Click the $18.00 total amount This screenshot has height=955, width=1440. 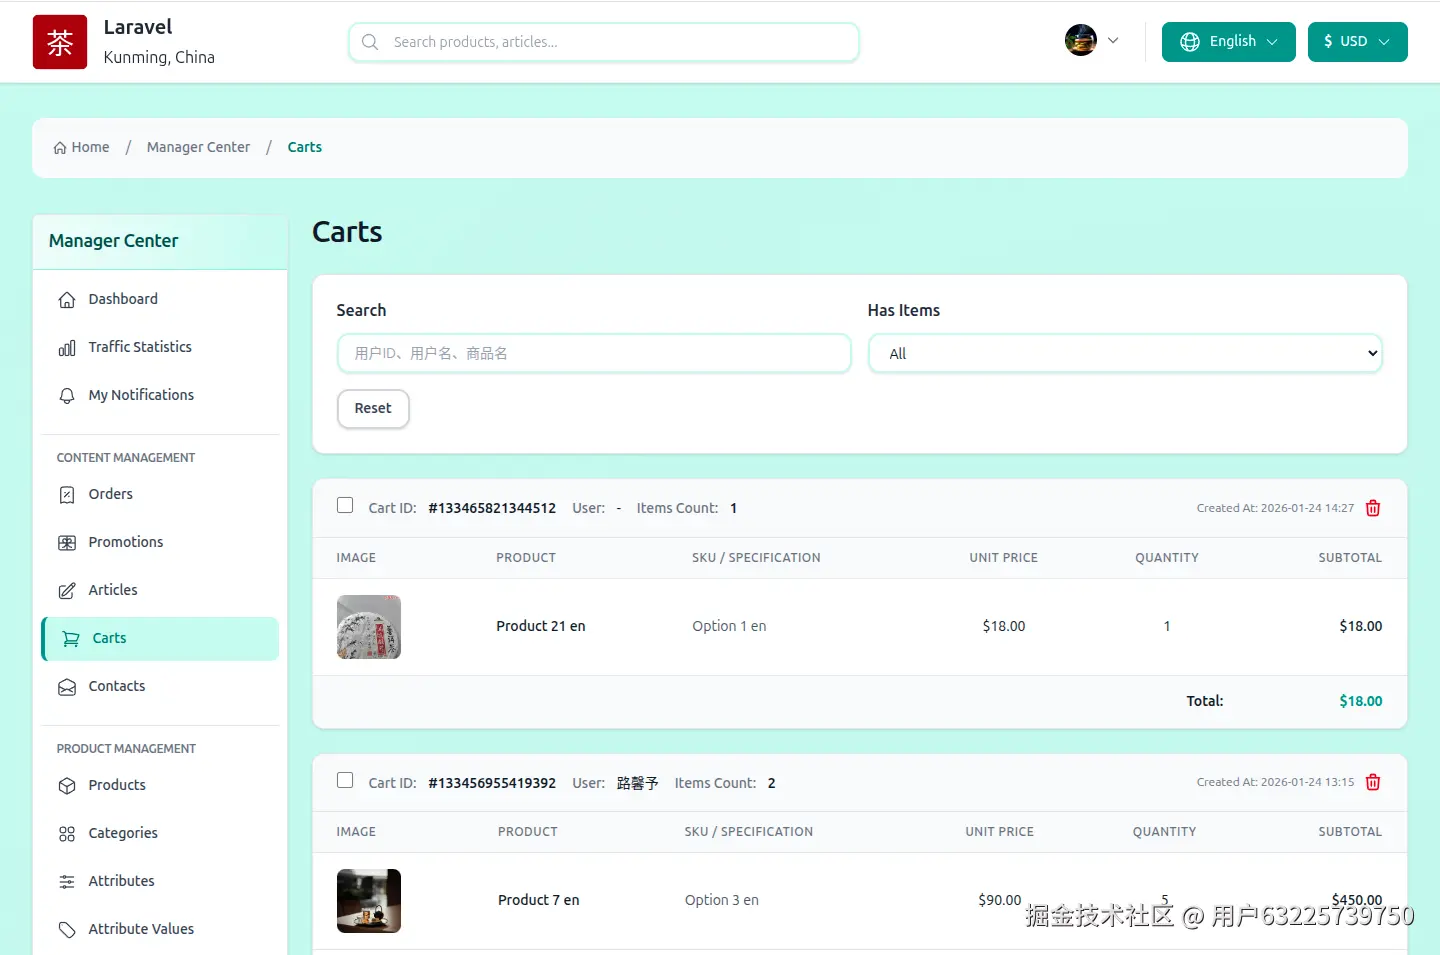click(x=1361, y=701)
